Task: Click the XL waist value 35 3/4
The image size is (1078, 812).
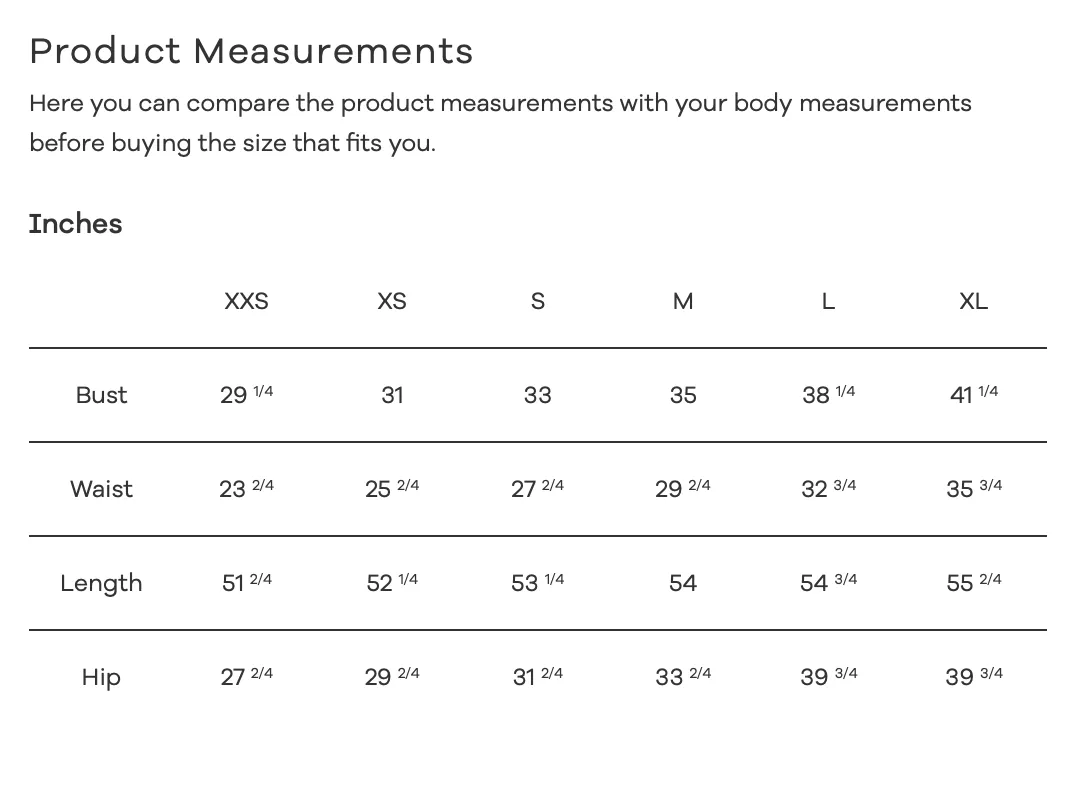Action: (x=974, y=488)
